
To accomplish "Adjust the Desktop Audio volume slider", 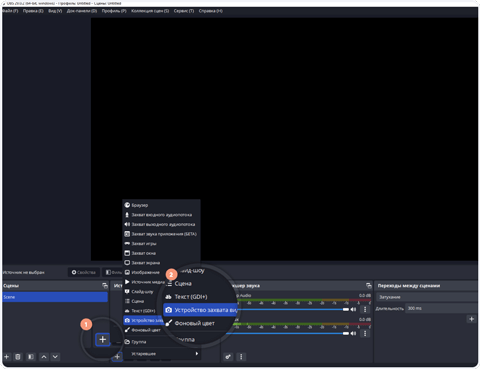I will click(x=291, y=309).
